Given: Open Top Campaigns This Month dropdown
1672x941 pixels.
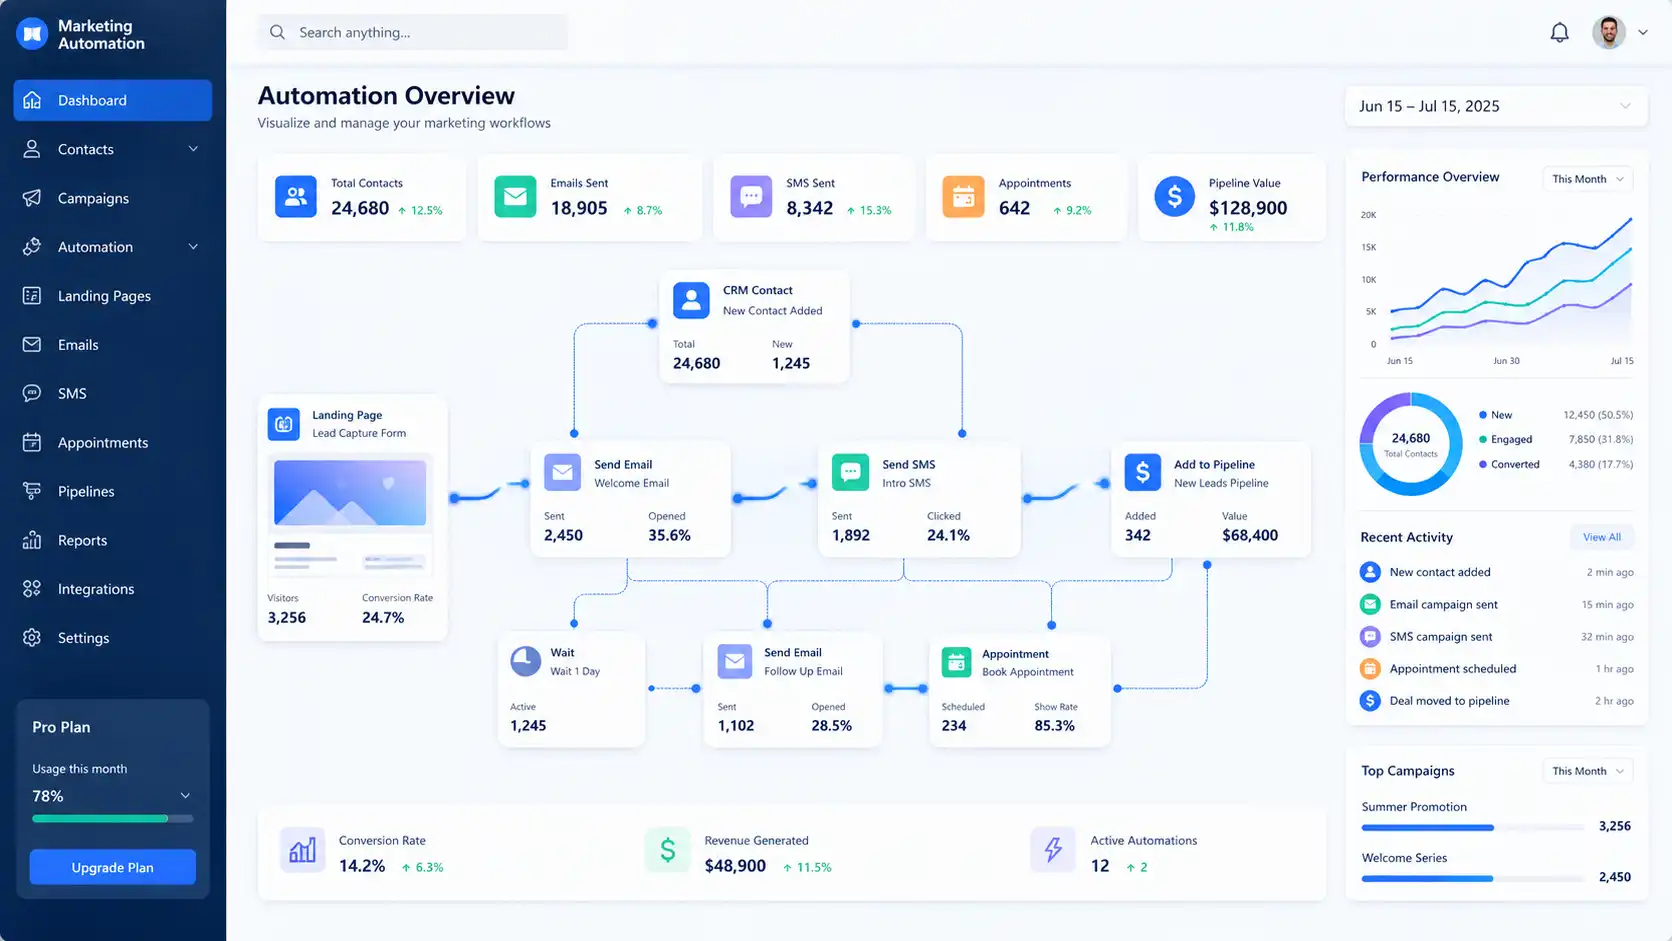Looking at the screenshot, I should pyautogui.click(x=1588, y=771).
